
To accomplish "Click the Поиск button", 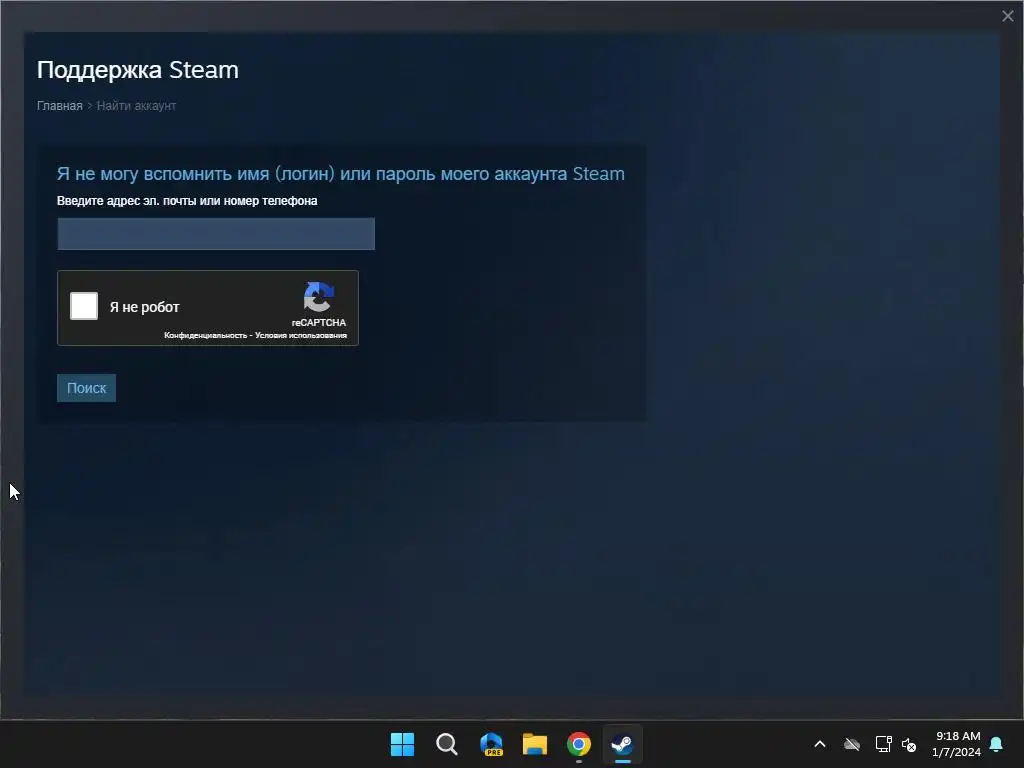I will coord(86,388).
